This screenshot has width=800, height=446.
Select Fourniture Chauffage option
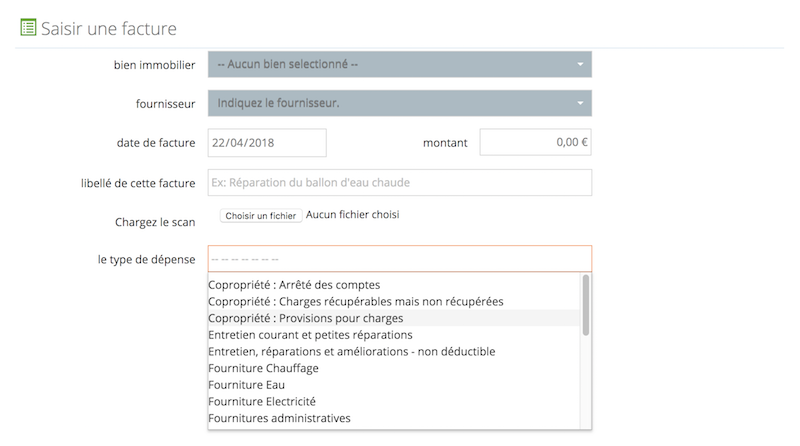[x=393, y=368]
